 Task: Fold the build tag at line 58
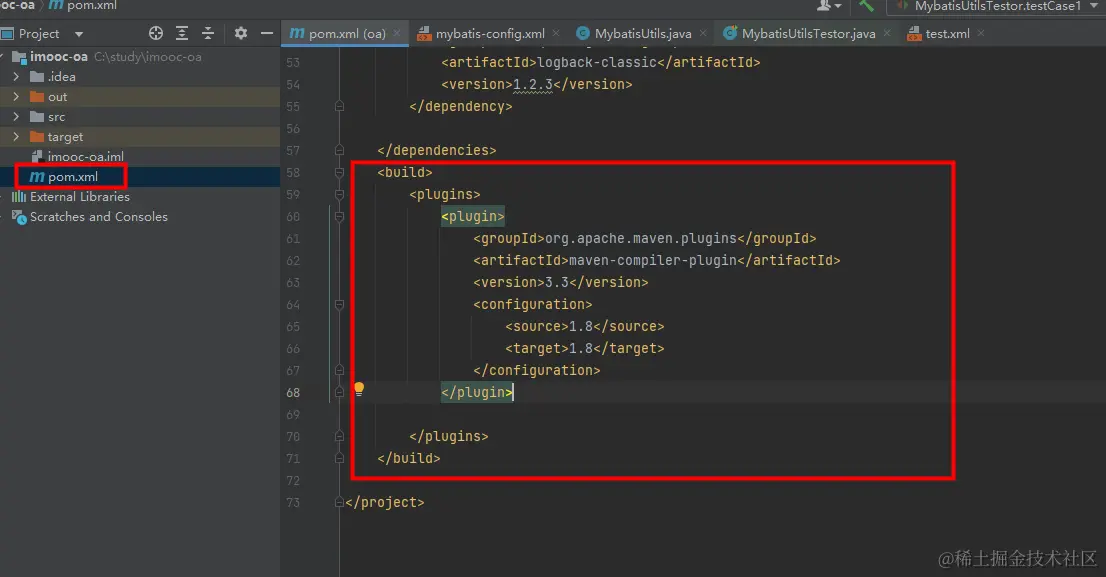(339, 172)
